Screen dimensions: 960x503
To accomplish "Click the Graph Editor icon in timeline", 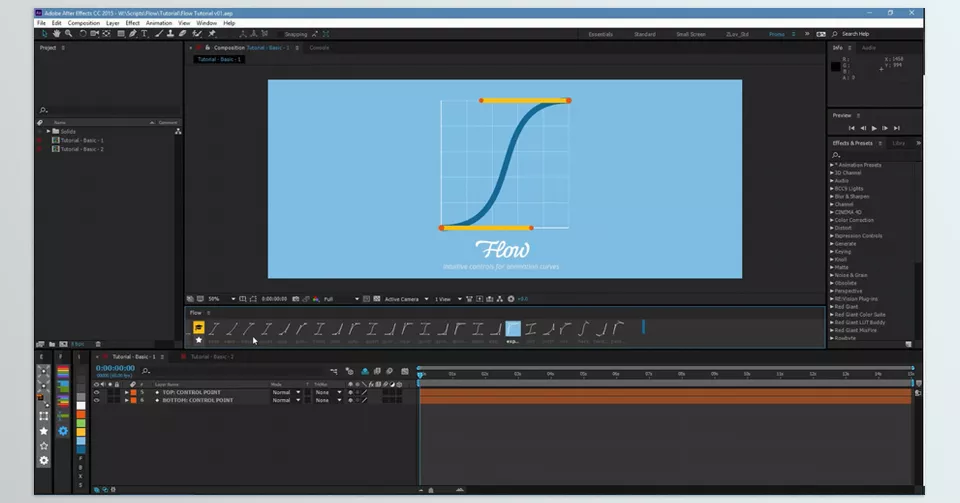I will 405,371.
